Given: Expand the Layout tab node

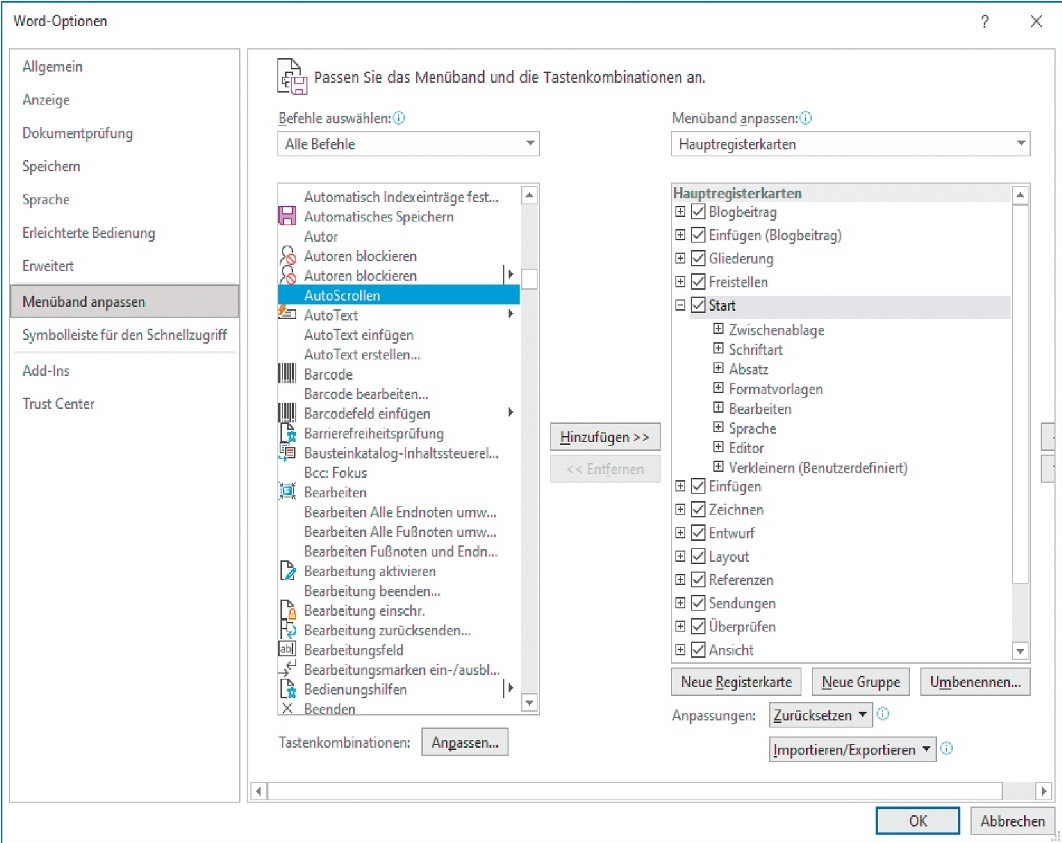Looking at the screenshot, I should point(680,557).
